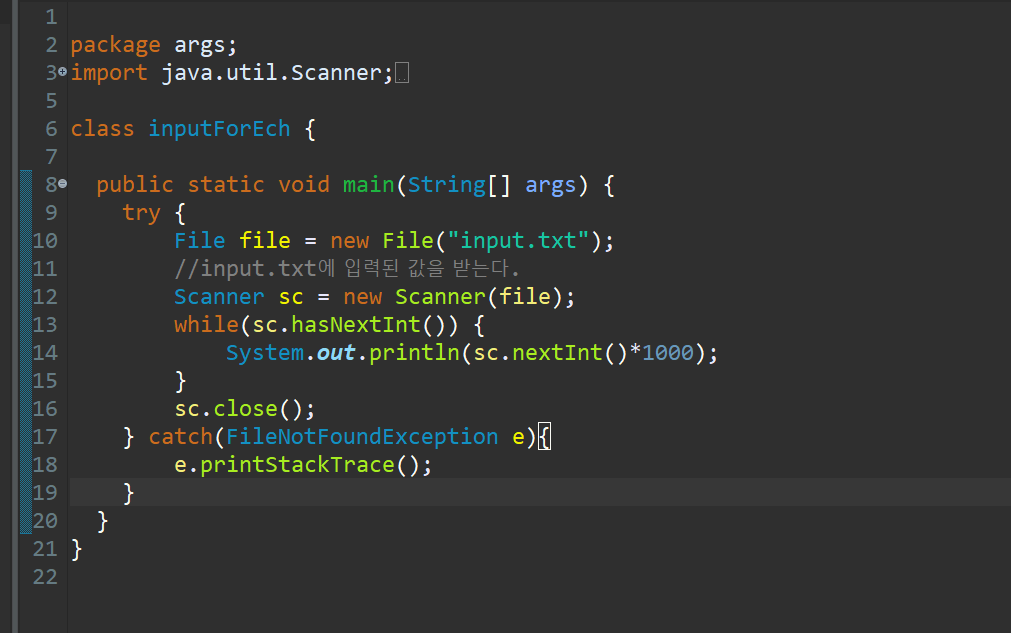Image resolution: width=1011 pixels, height=633 pixels.
Task: Click the 'println' method call
Action: 413,353
